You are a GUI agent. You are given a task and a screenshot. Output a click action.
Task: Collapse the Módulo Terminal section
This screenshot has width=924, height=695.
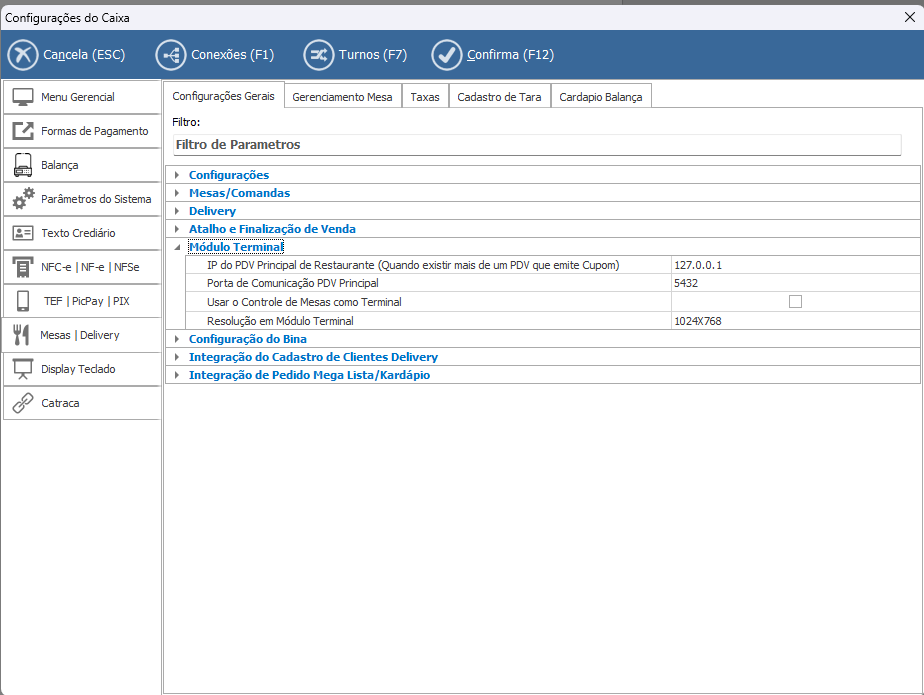(x=177, y=247)
